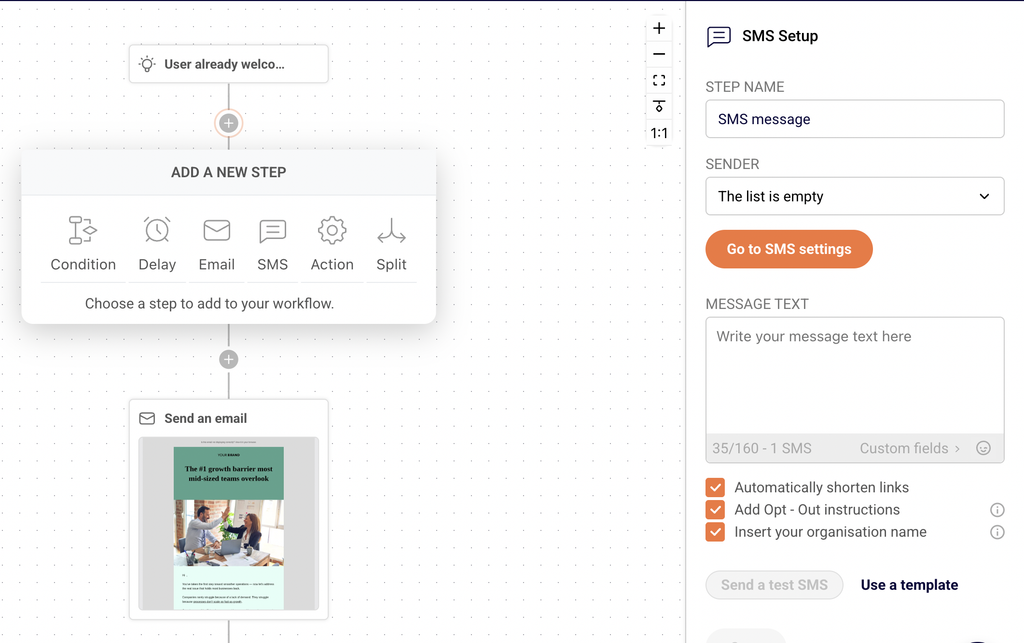Select the User already welcomed trigger node

point(229,64)
